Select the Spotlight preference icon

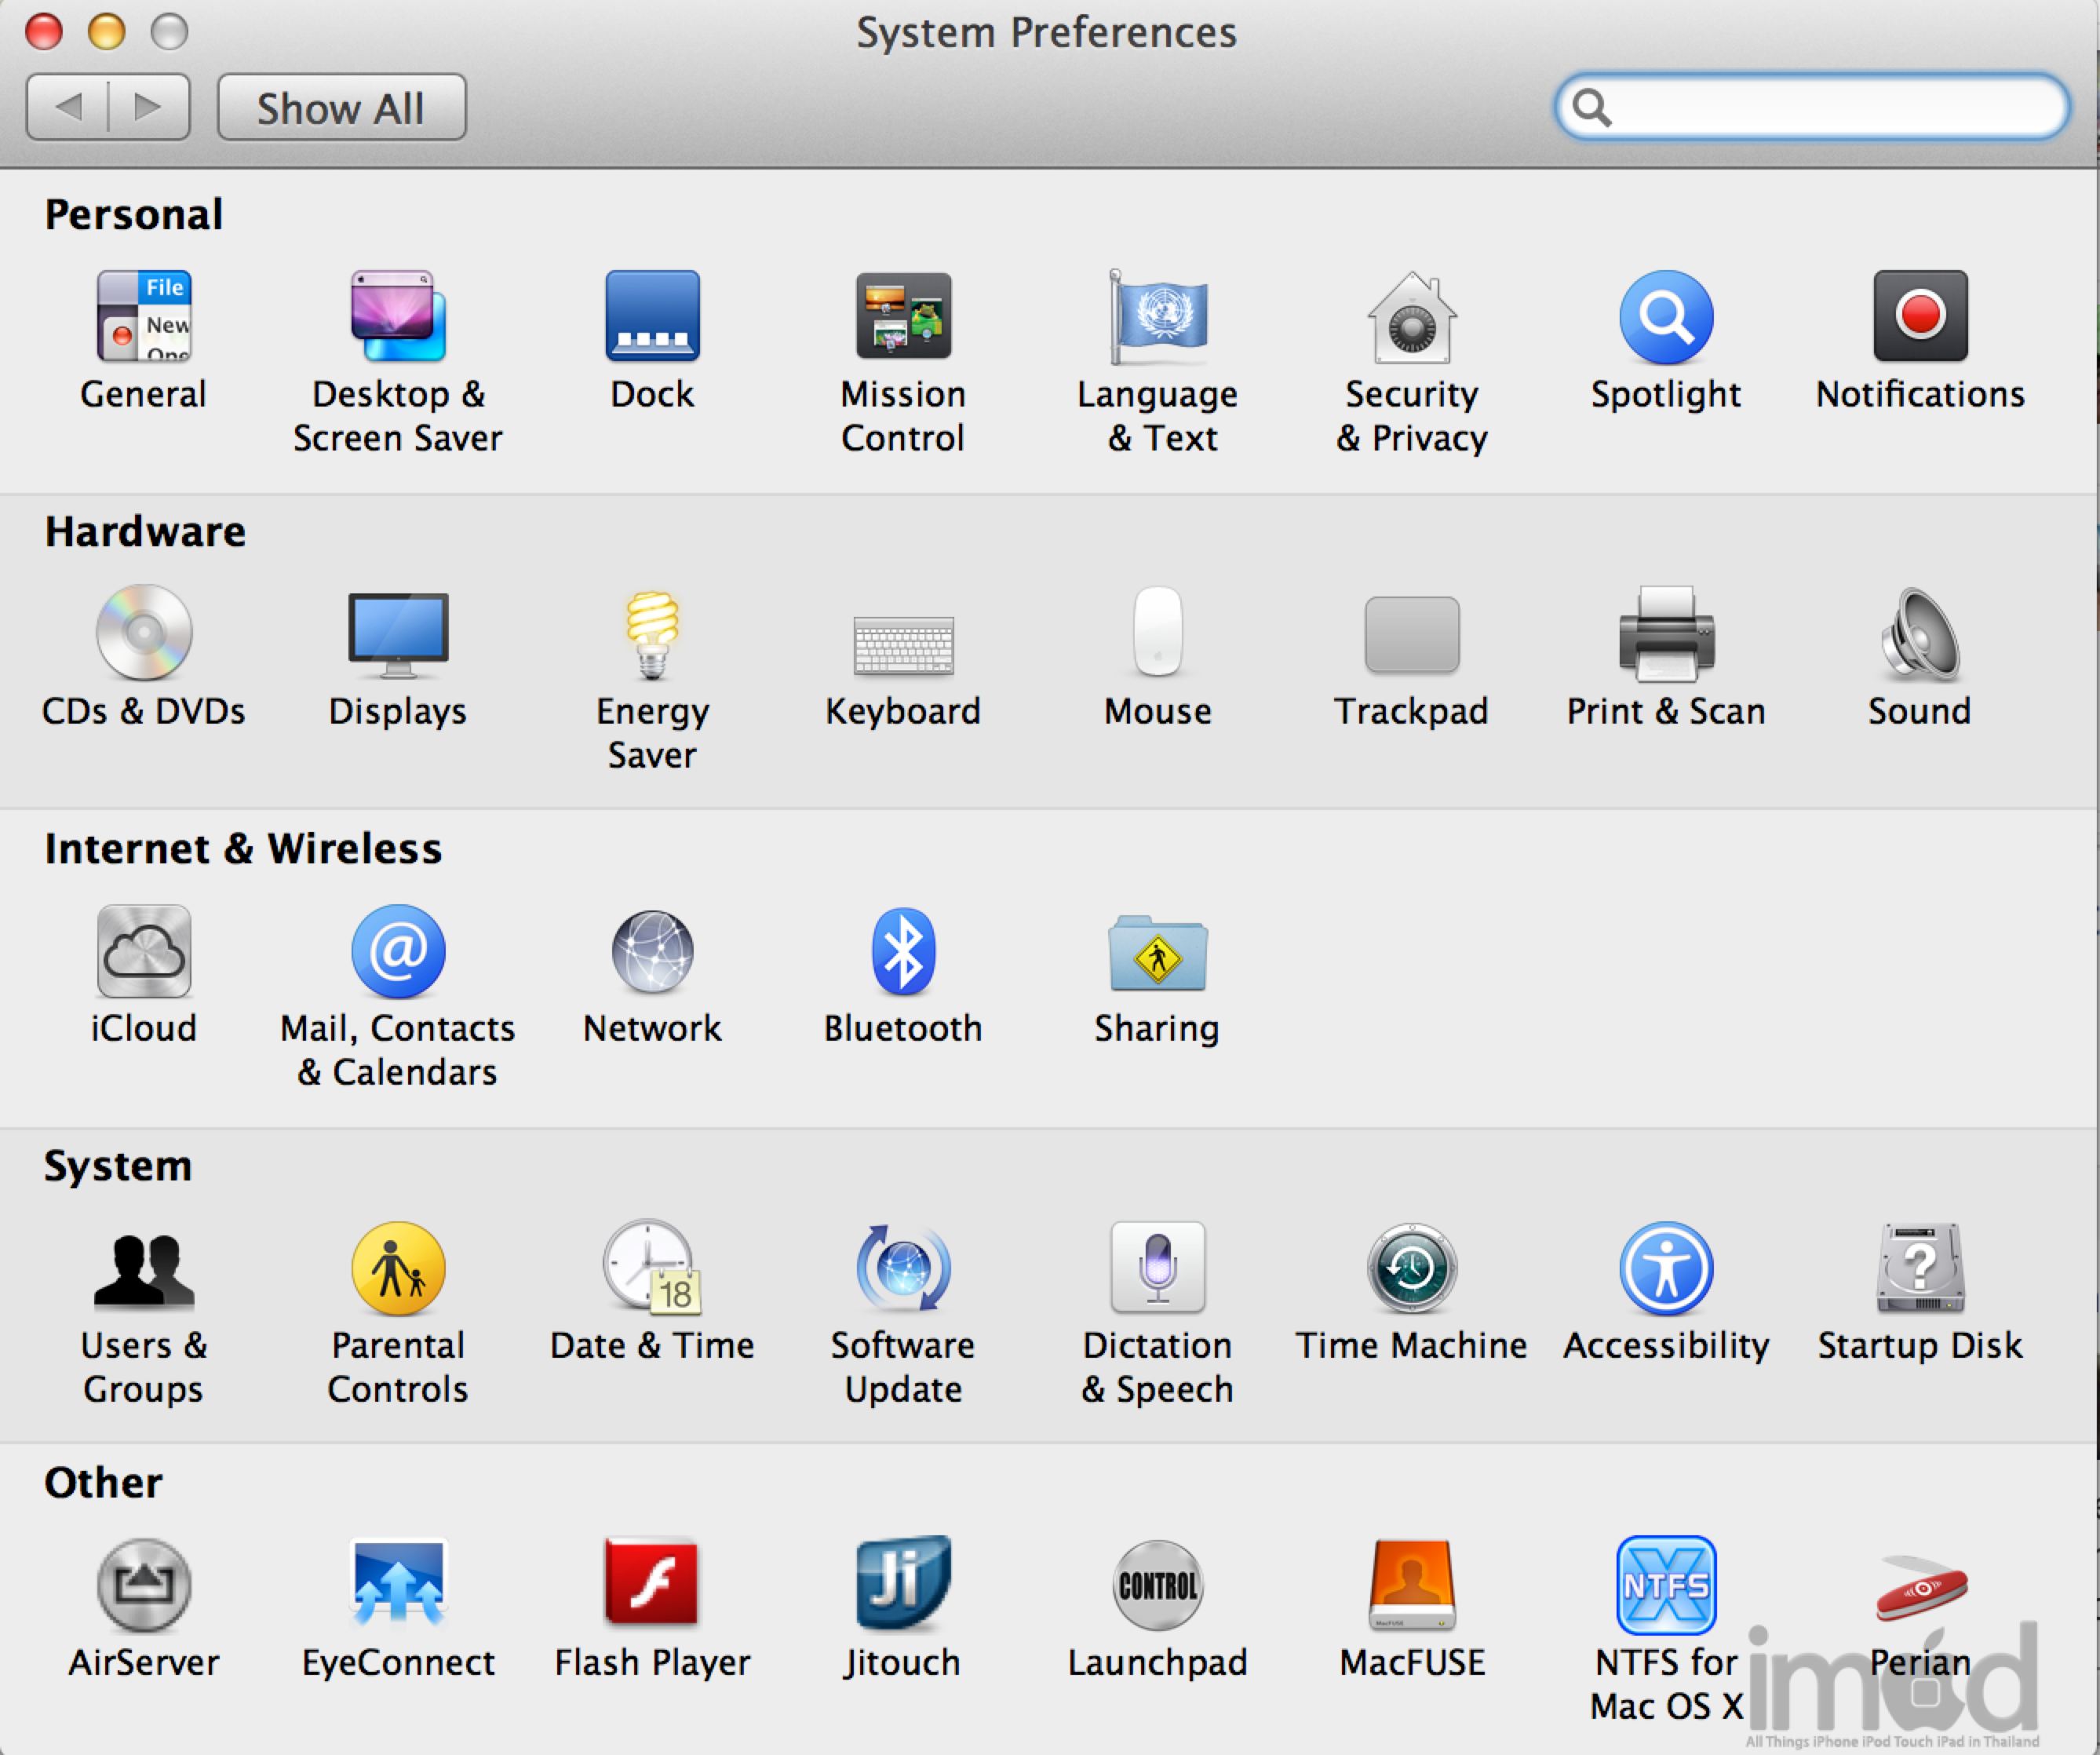1665,318
